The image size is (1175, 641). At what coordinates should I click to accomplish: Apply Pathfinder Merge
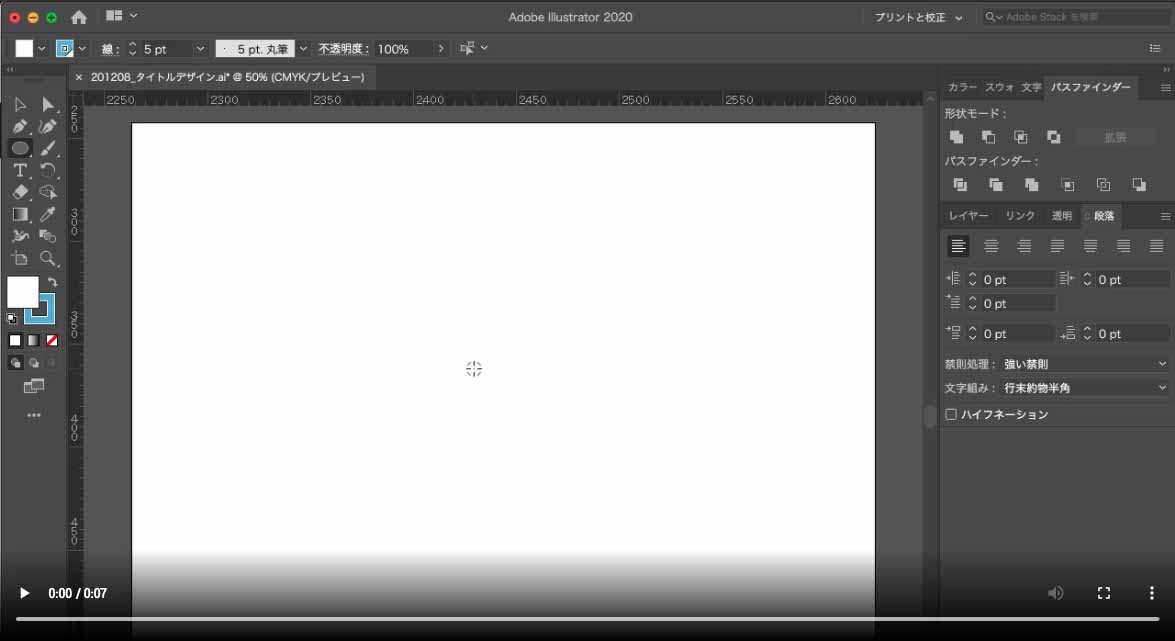tap(1032, 184)
